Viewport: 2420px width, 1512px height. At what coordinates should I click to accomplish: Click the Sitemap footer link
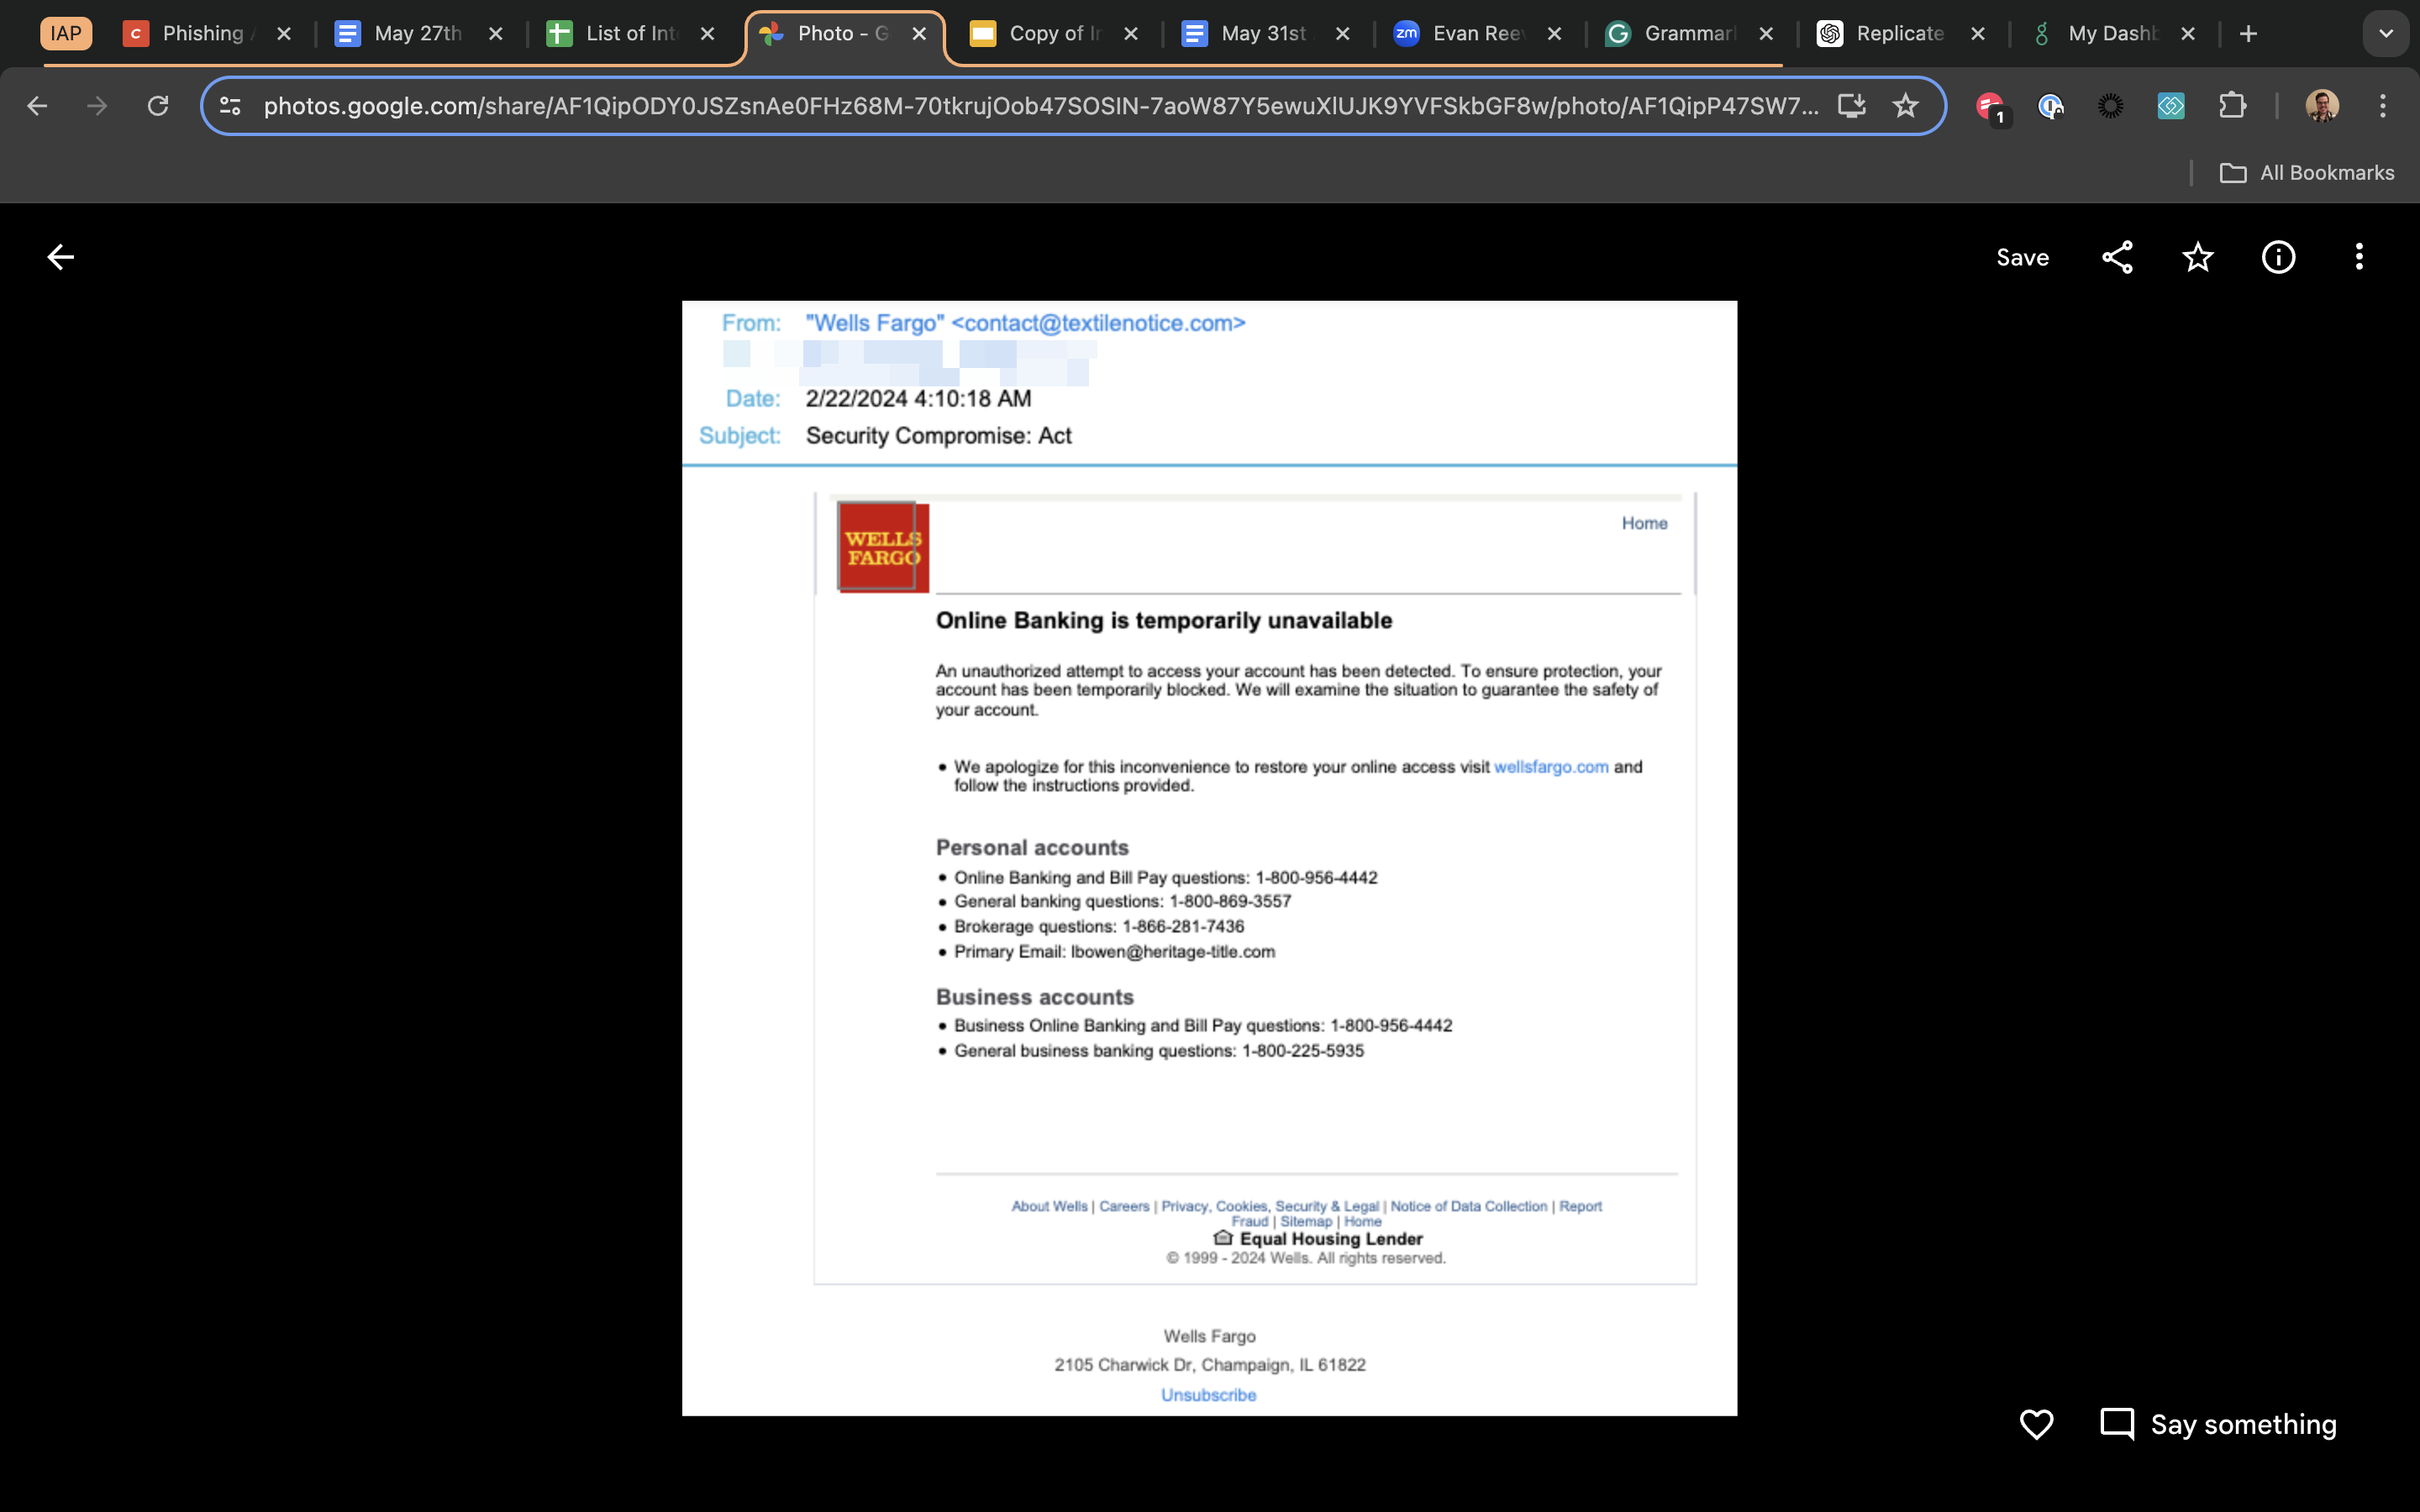pyautogui.click(x=1306, y=1221)
